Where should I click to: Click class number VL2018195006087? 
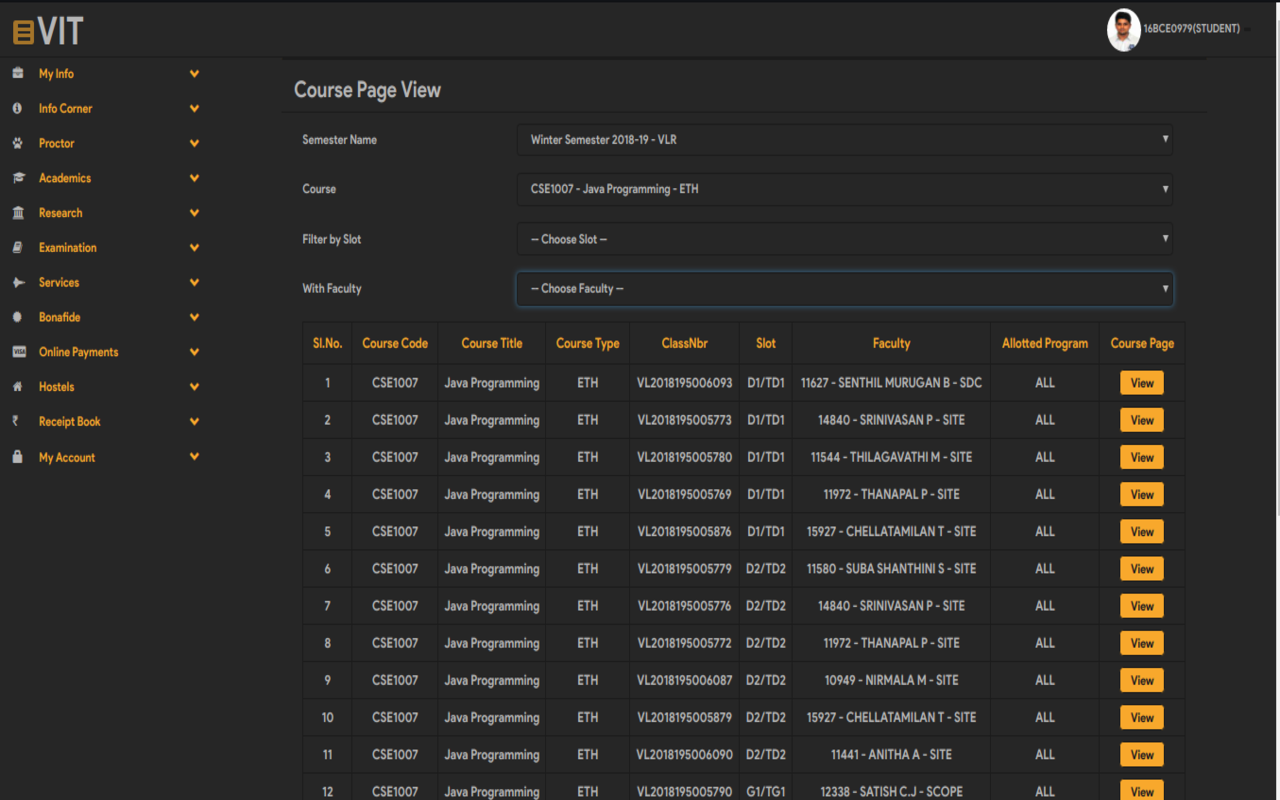tap(684, 680)
